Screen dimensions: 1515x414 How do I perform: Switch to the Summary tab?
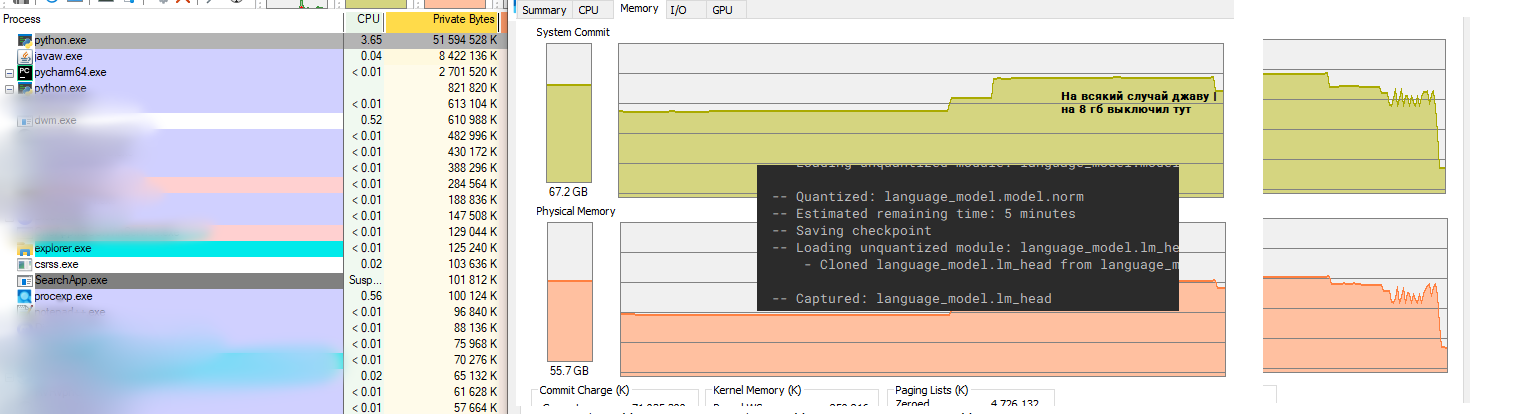coord(544,10)
